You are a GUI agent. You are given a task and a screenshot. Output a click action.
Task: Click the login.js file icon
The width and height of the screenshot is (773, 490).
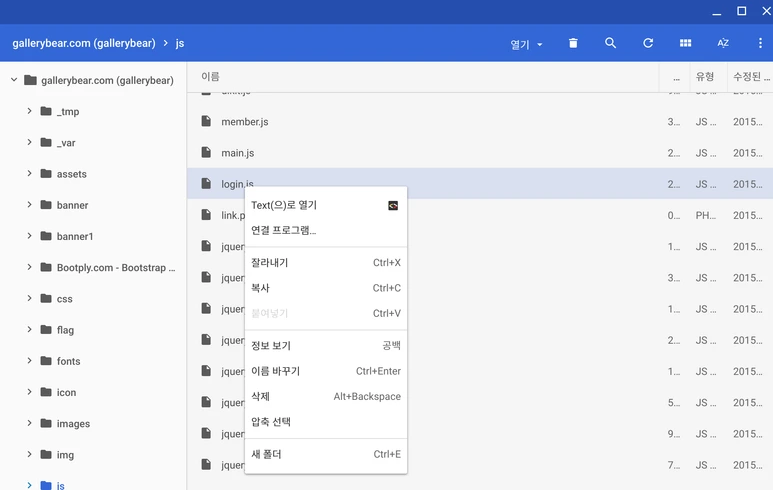pyautogui.click(x=206, y=183)
